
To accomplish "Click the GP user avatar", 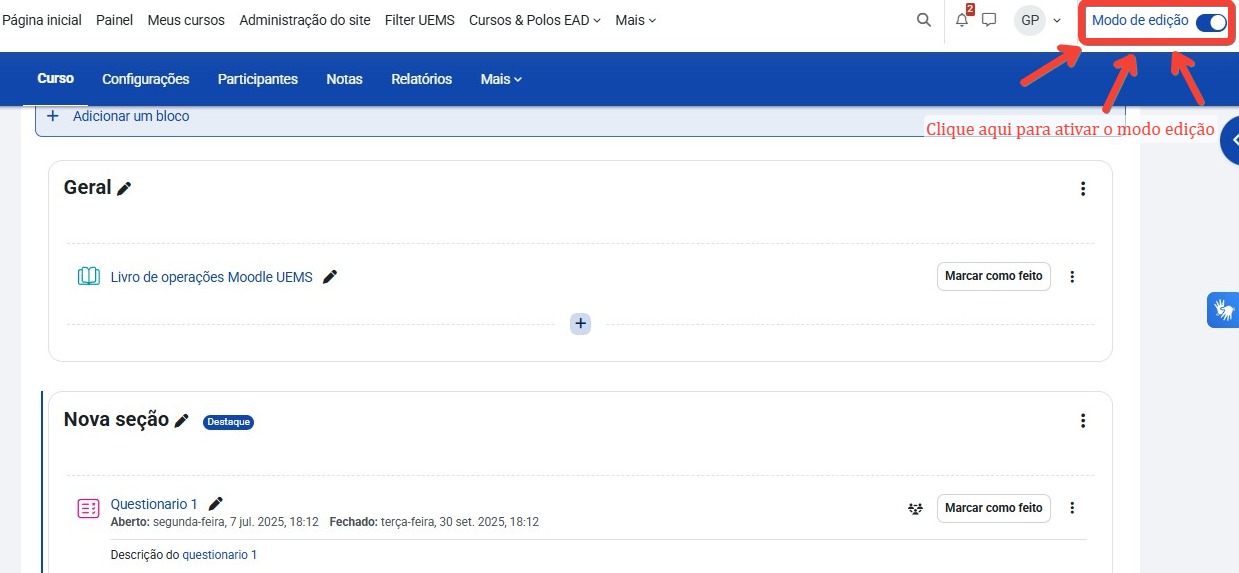I will (1030, 20).
